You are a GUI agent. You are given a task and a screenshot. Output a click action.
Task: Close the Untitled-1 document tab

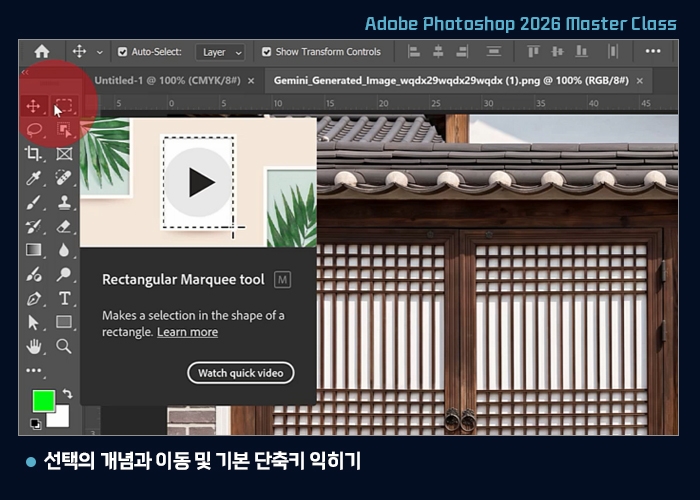[x=251, y=81]
